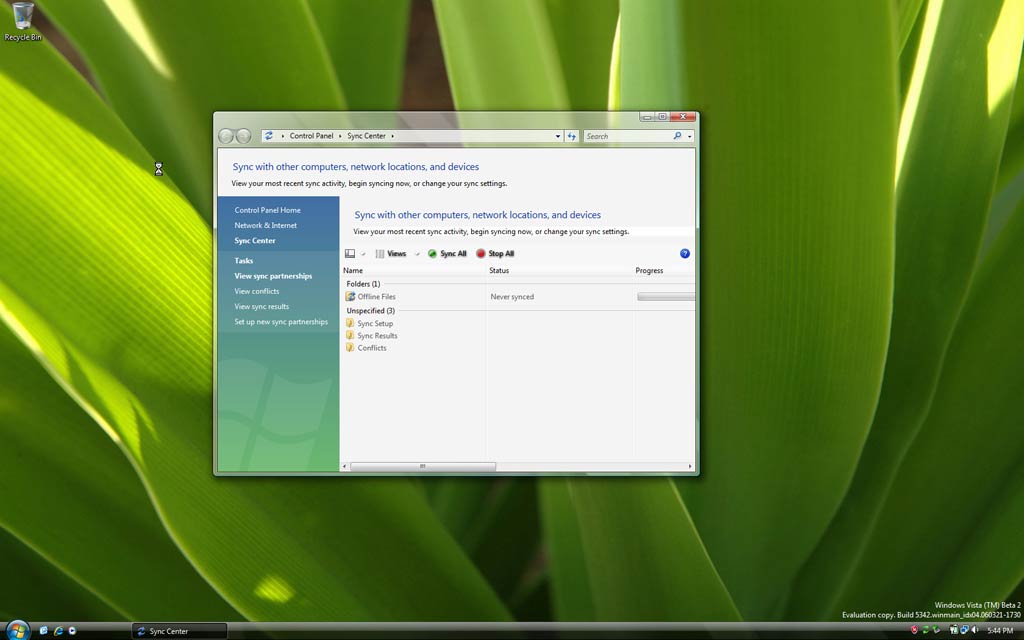Click in the Search input box

coord(626,136)
